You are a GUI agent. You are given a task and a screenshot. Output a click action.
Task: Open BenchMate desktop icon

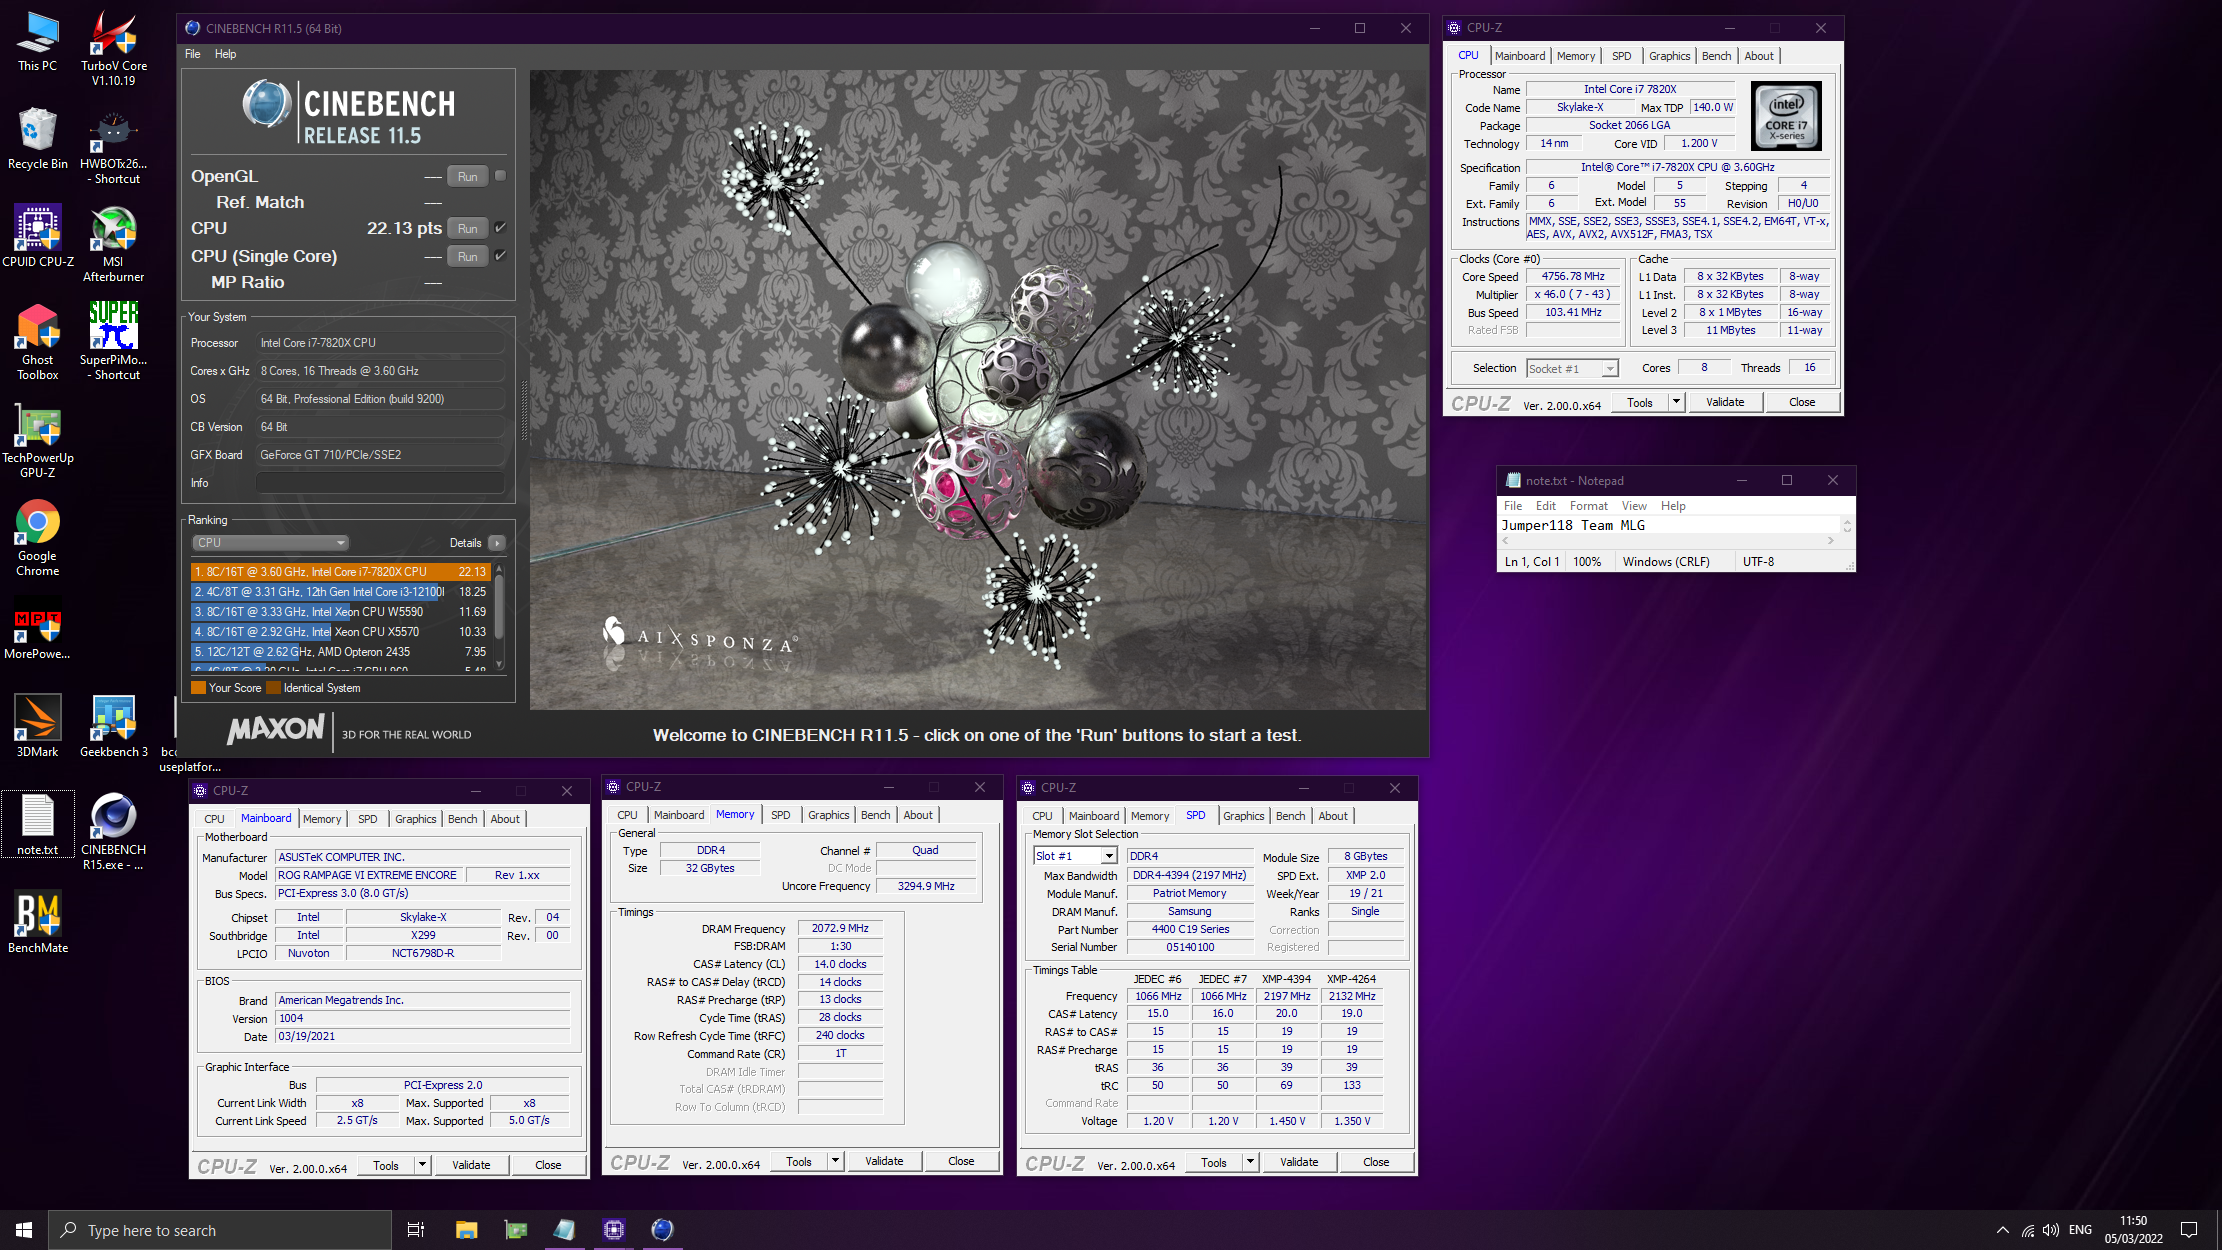coord(38,923)
